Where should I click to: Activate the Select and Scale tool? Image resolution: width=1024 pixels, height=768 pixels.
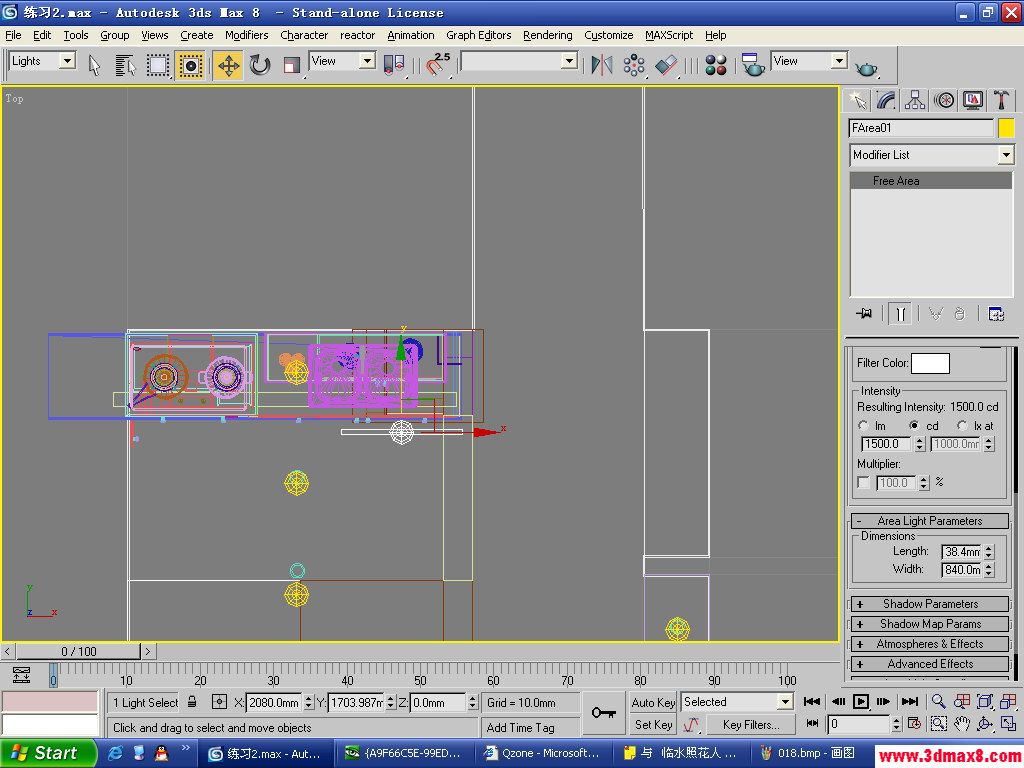tap(291, 65)
